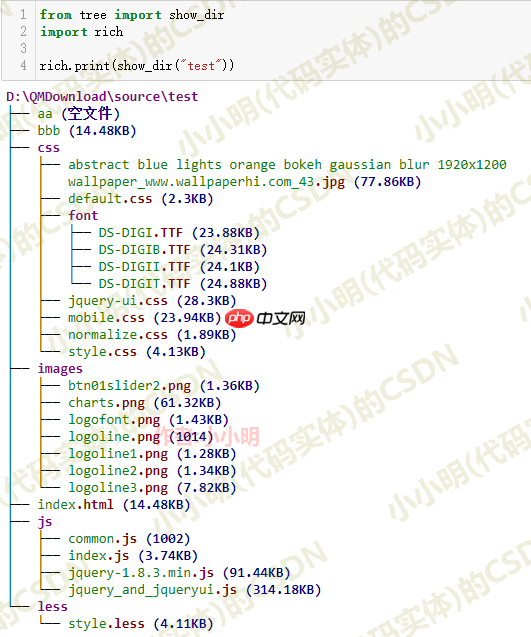Image resolution: width=531 pixels, height=637 pixels.
Task: Click the jquery_and_jqueryui.js entry
Action: 195,590
